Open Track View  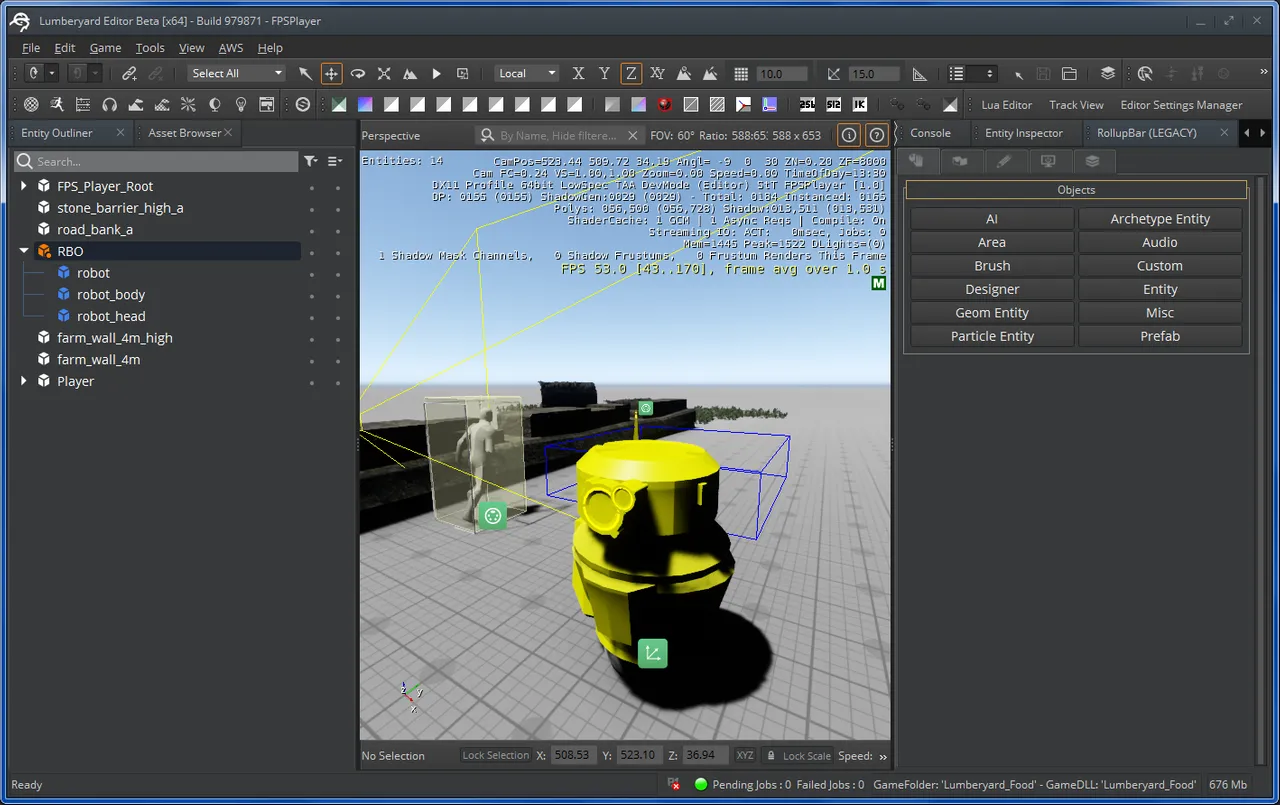point(1076,104)
